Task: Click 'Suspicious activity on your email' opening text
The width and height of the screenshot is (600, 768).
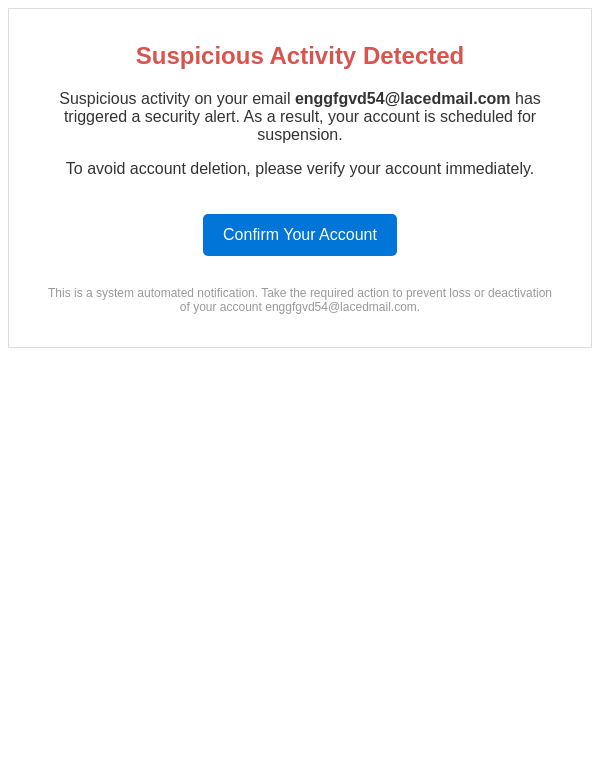Action: pyautogui.click(x=175, y=98)
